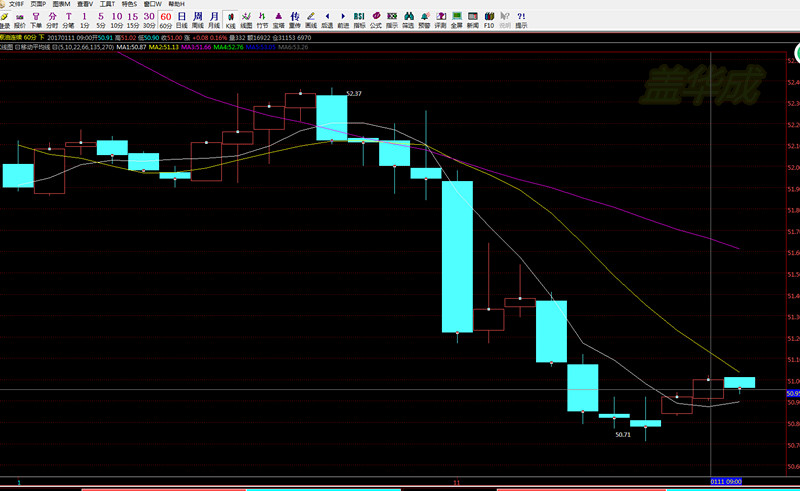Click the 前进 forward arrow
800x491 pixels.
343,20
